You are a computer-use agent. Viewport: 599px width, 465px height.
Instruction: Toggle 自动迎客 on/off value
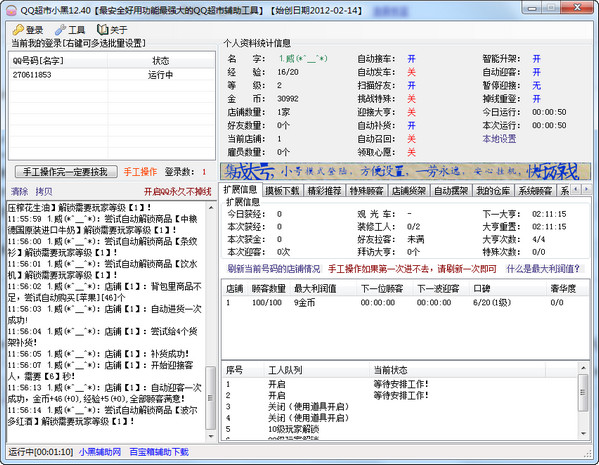point(536,72)
